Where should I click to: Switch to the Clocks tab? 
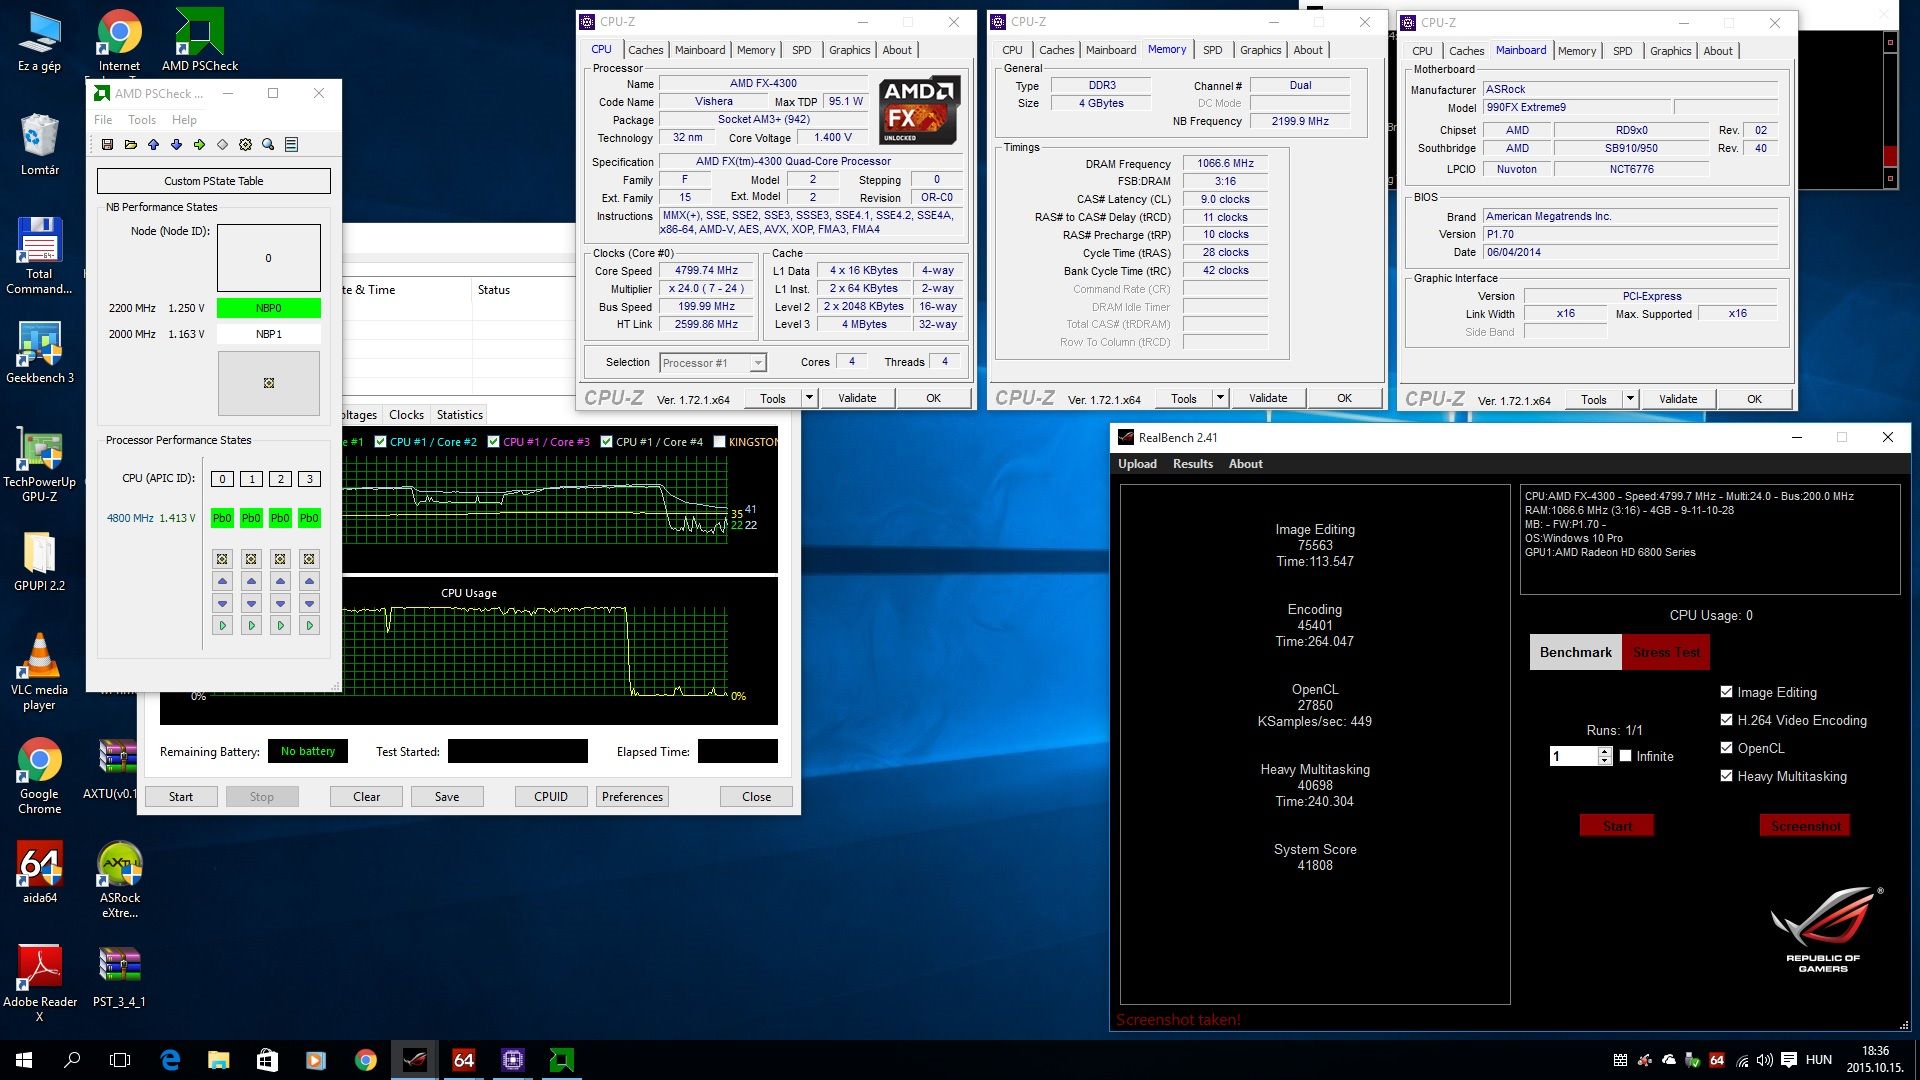(x=406, y=415)
